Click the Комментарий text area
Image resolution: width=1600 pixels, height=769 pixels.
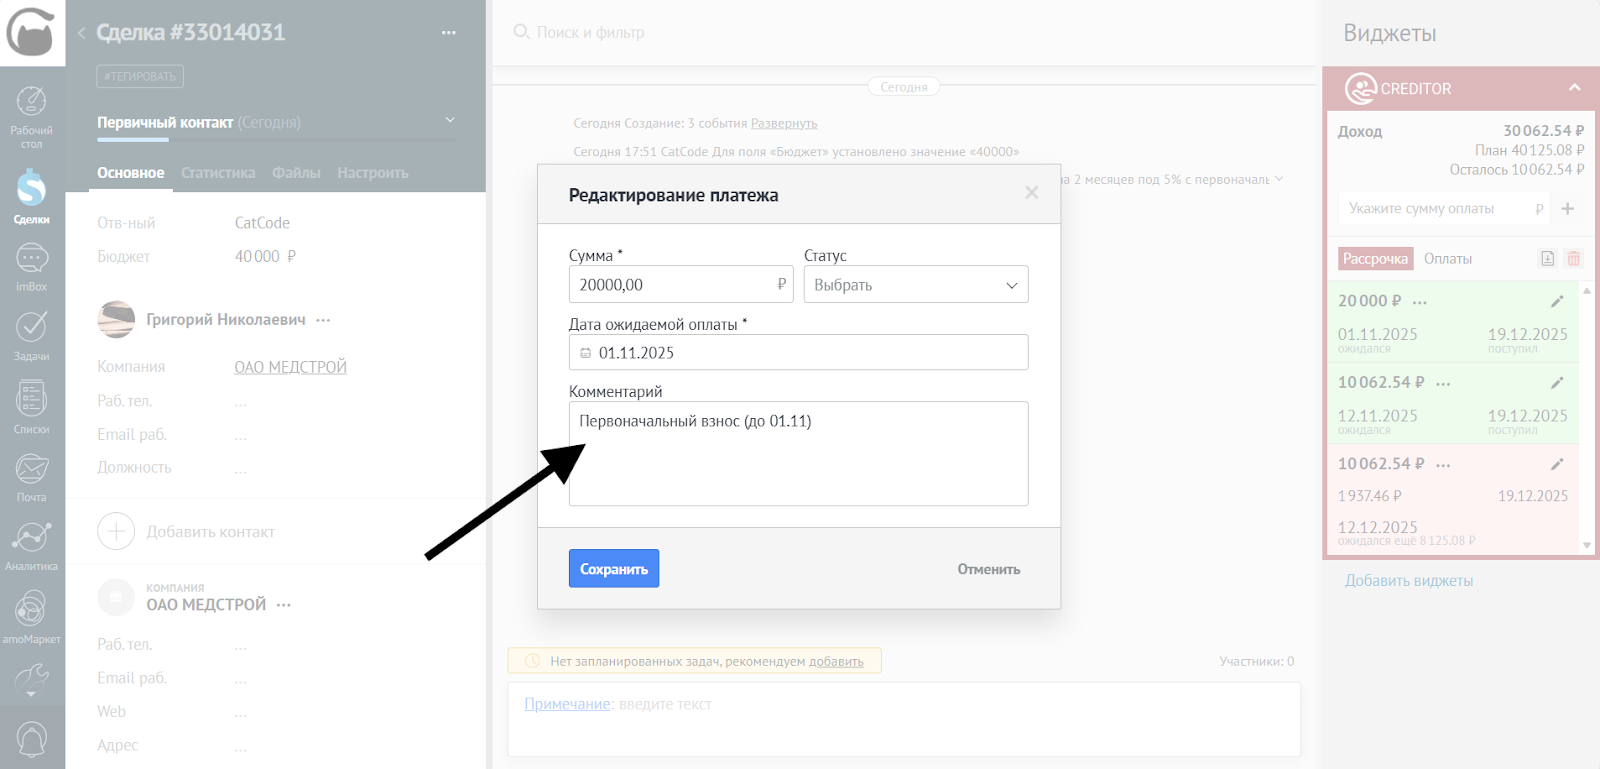coord(798,454)
